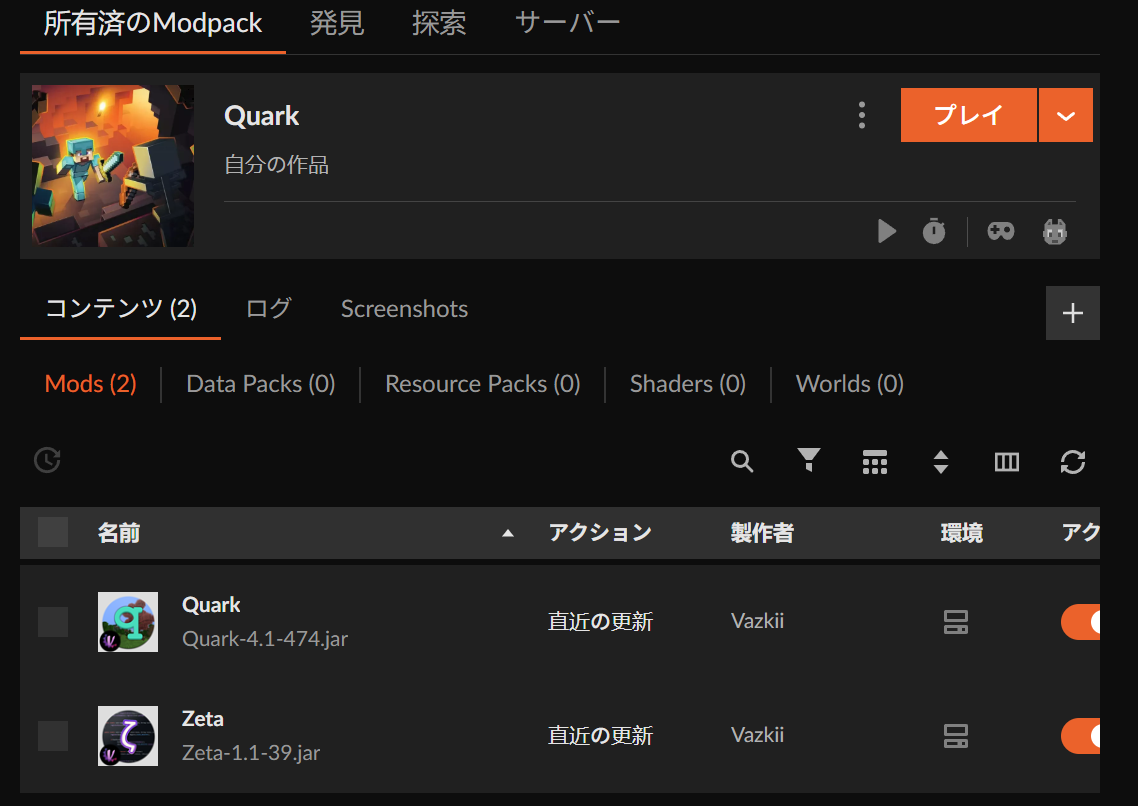Switch to grid view layout
1138x806 pixels.
(874, 462)
